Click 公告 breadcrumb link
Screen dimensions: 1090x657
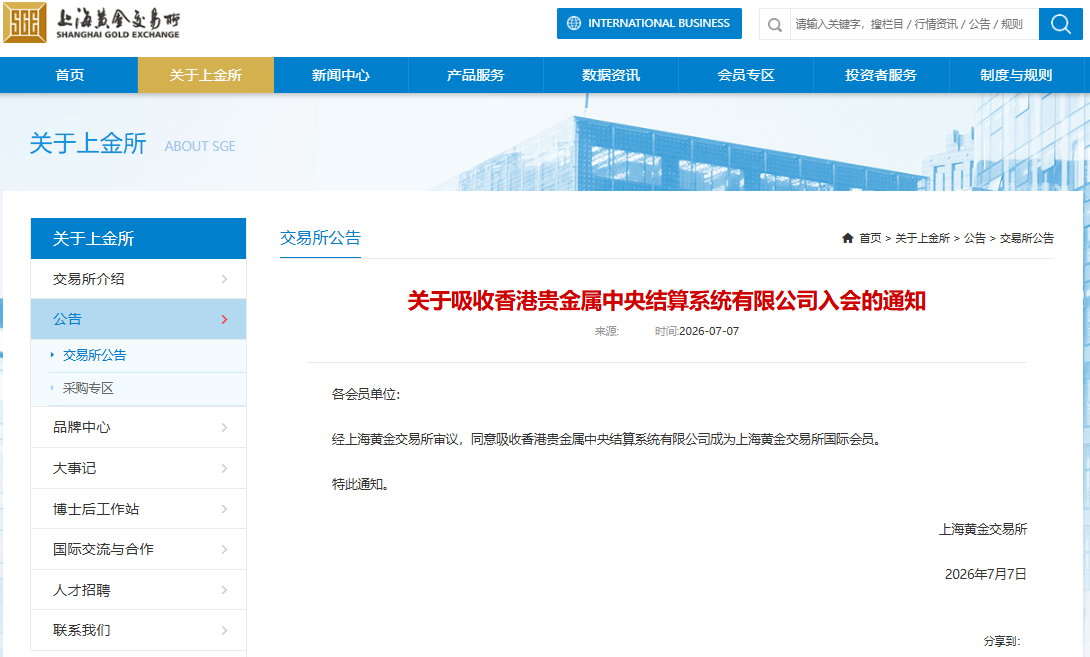975,238
